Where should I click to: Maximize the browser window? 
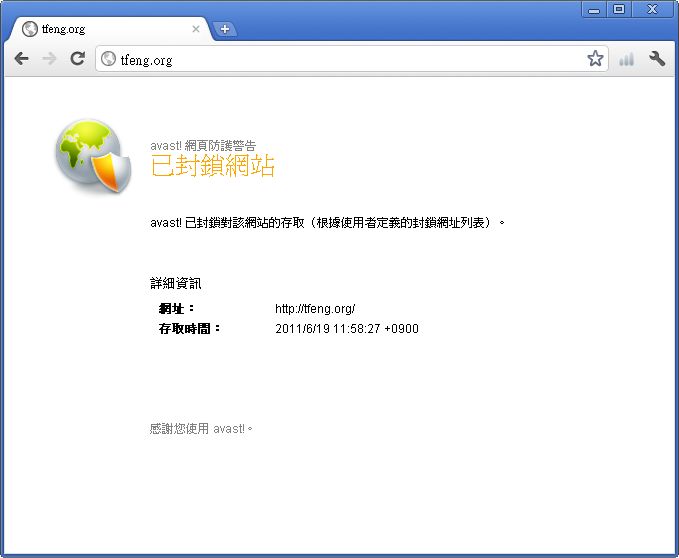point(619,10)
